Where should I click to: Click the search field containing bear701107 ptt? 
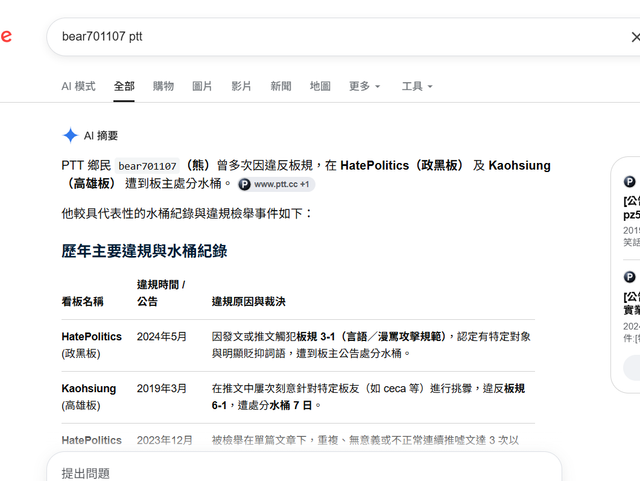coord(343,37)
